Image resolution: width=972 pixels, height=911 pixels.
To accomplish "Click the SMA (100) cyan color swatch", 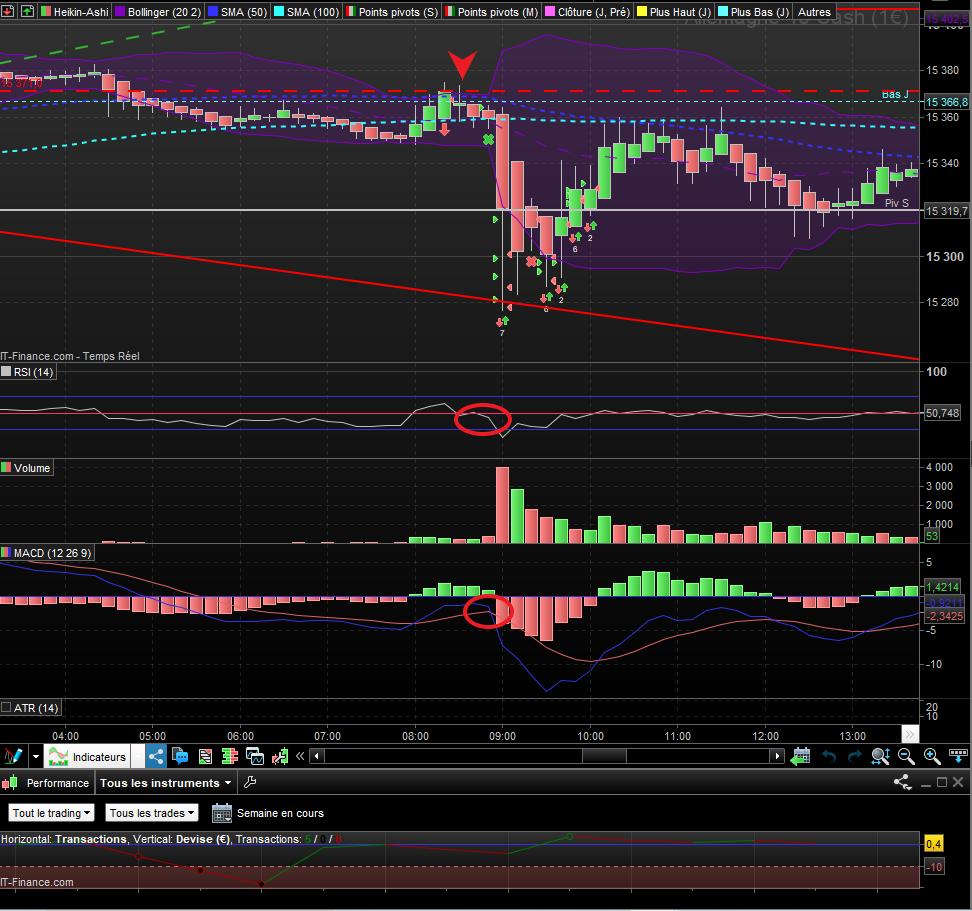I will pyautogui.click(x=279, y=11).
